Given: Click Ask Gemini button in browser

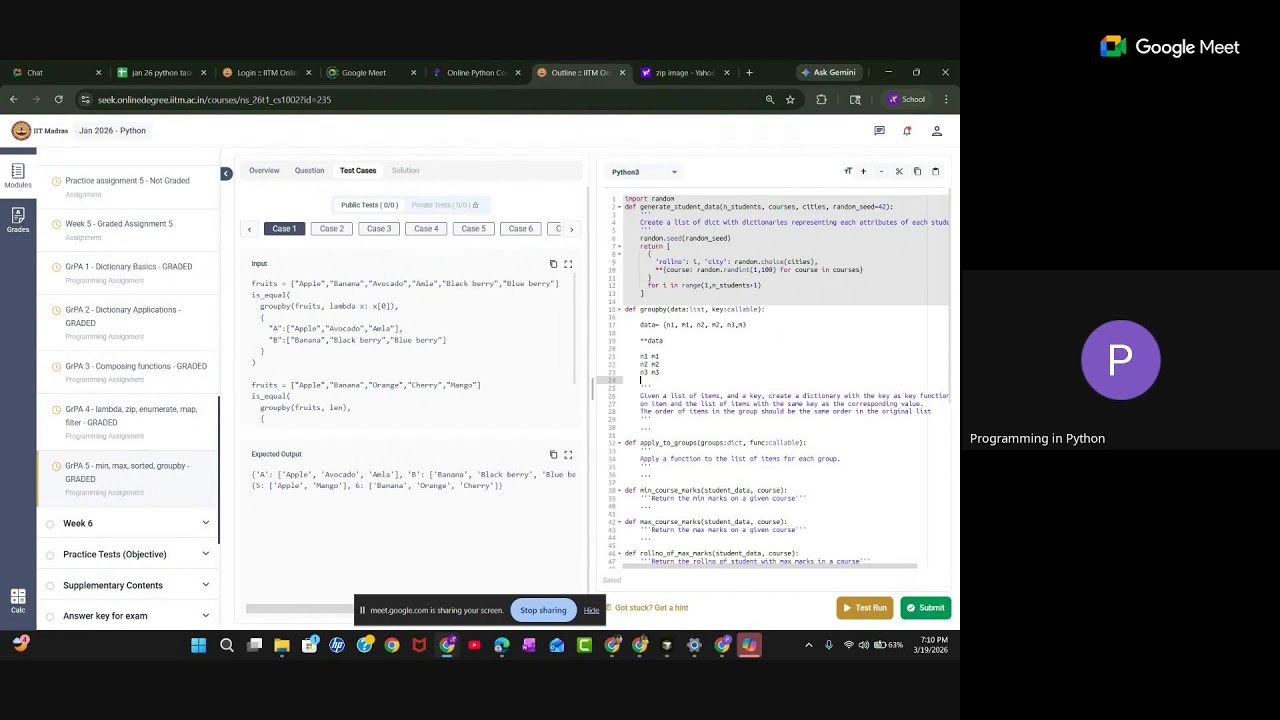Looking at the screenshot, I should pos(828,72).
